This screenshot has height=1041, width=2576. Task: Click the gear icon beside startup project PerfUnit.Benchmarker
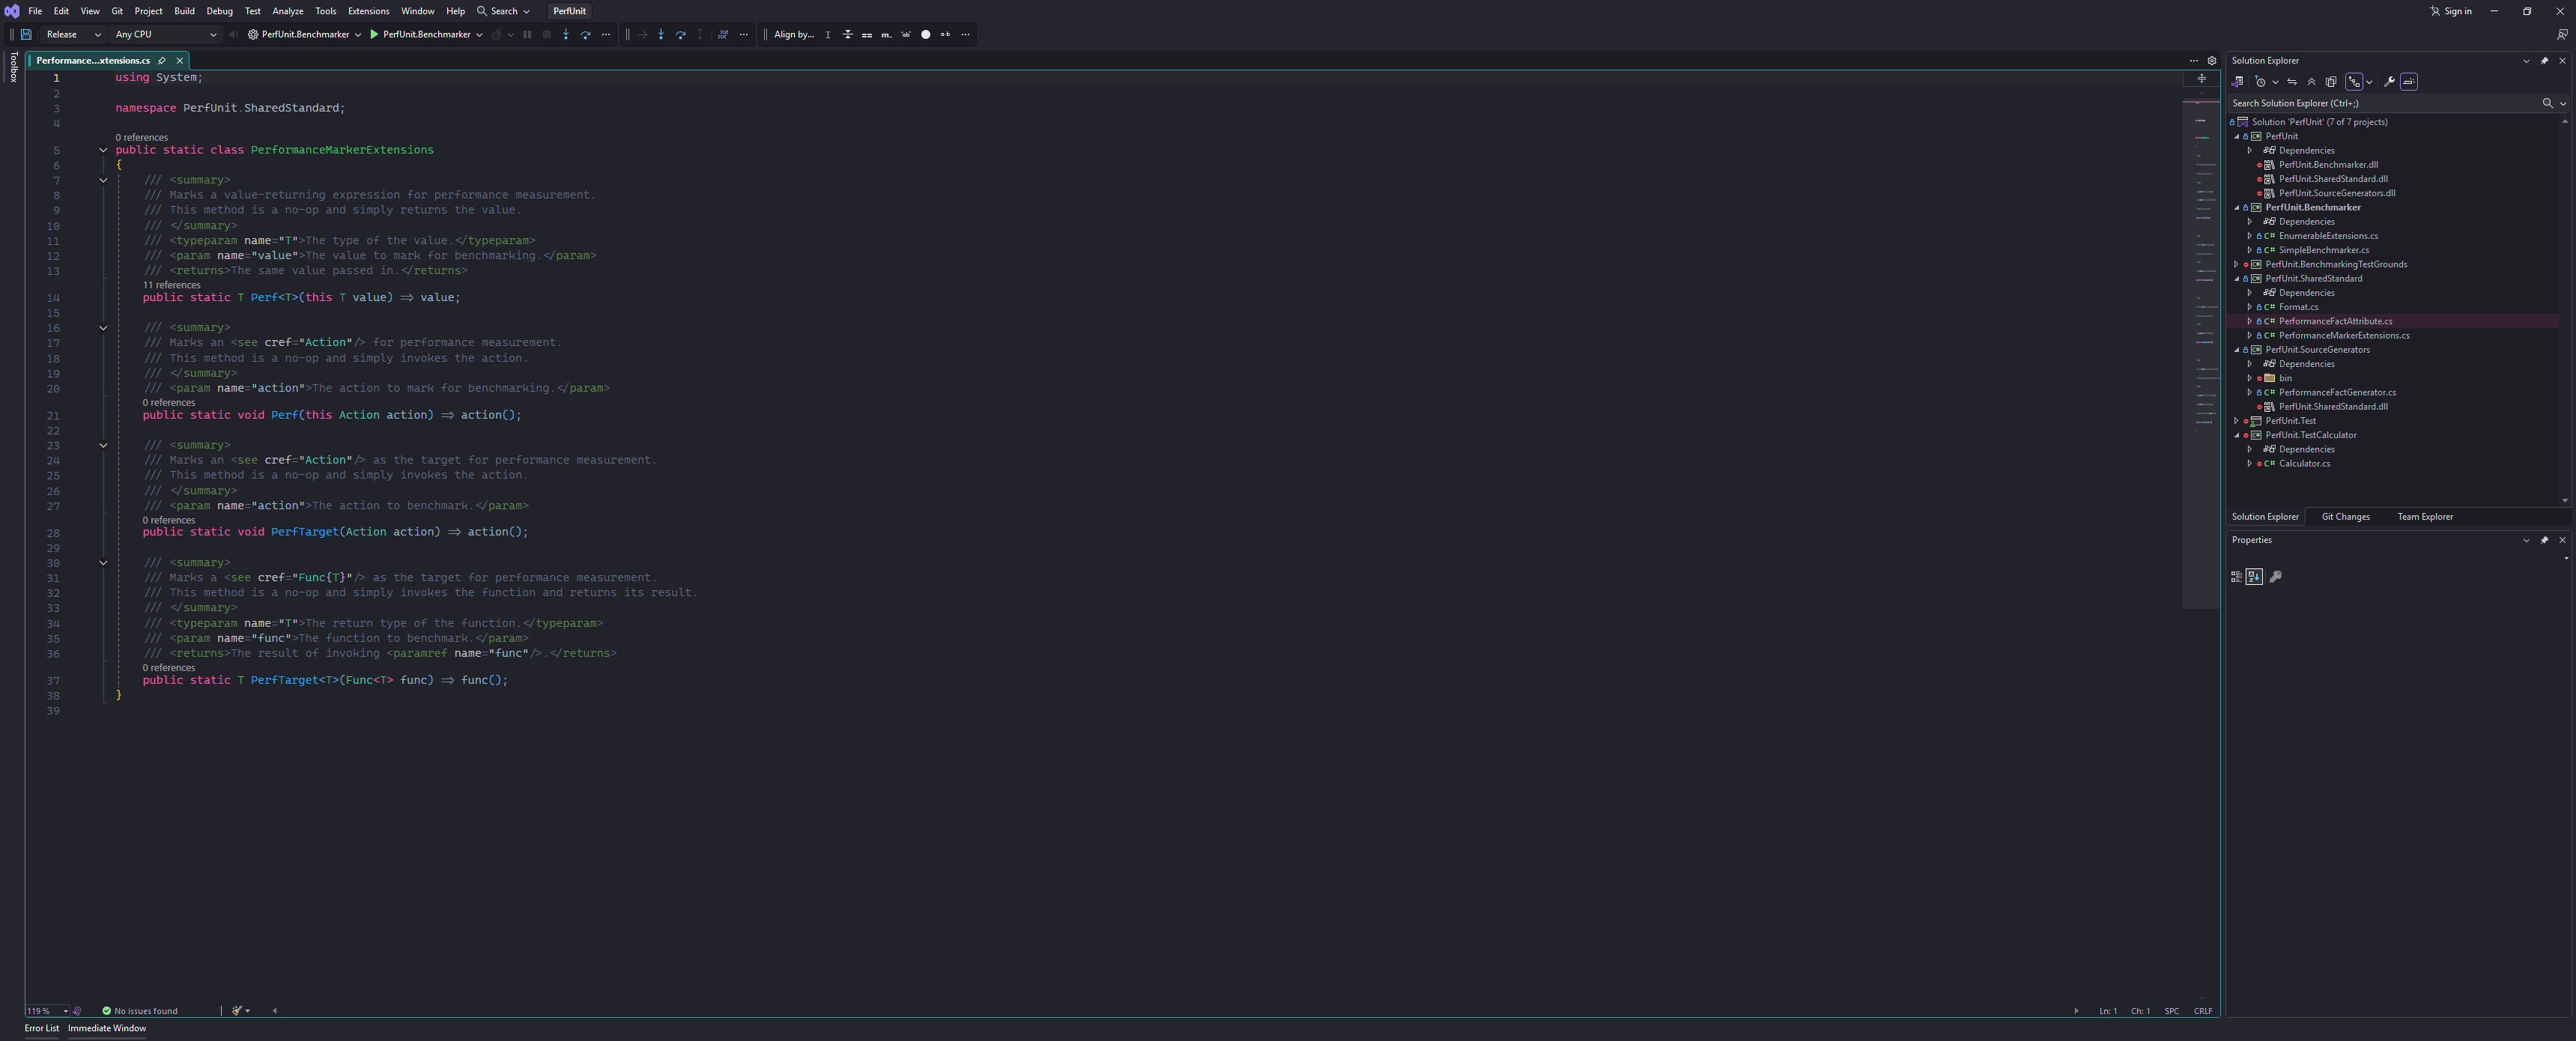point(253,34)
